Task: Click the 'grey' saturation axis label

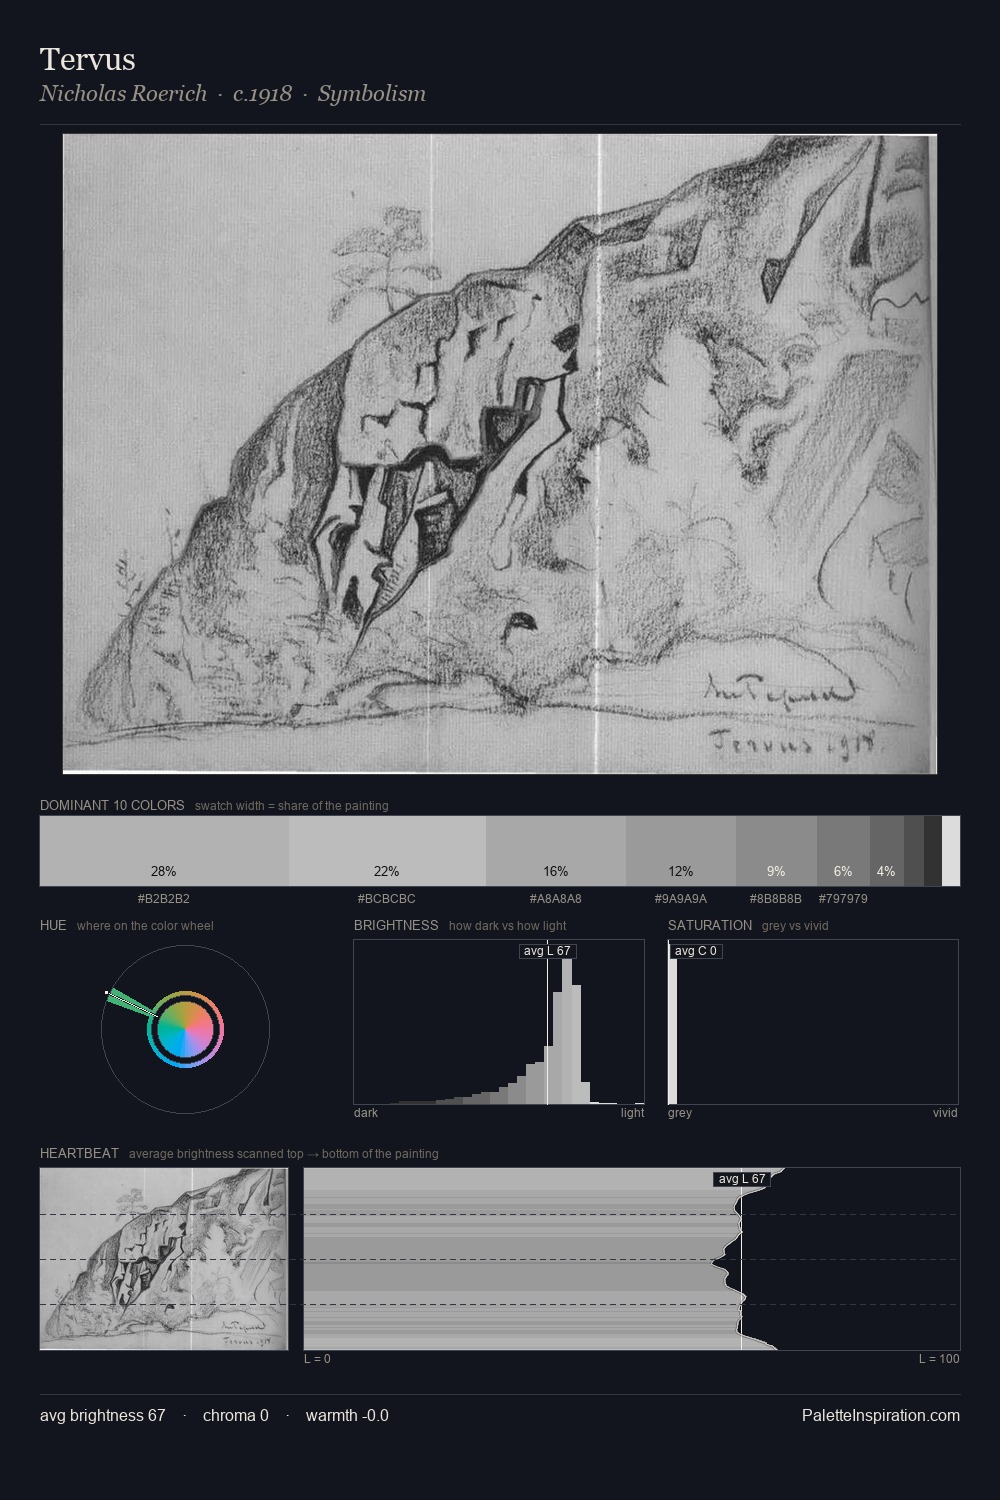Action: click(x=680, y=1113)
